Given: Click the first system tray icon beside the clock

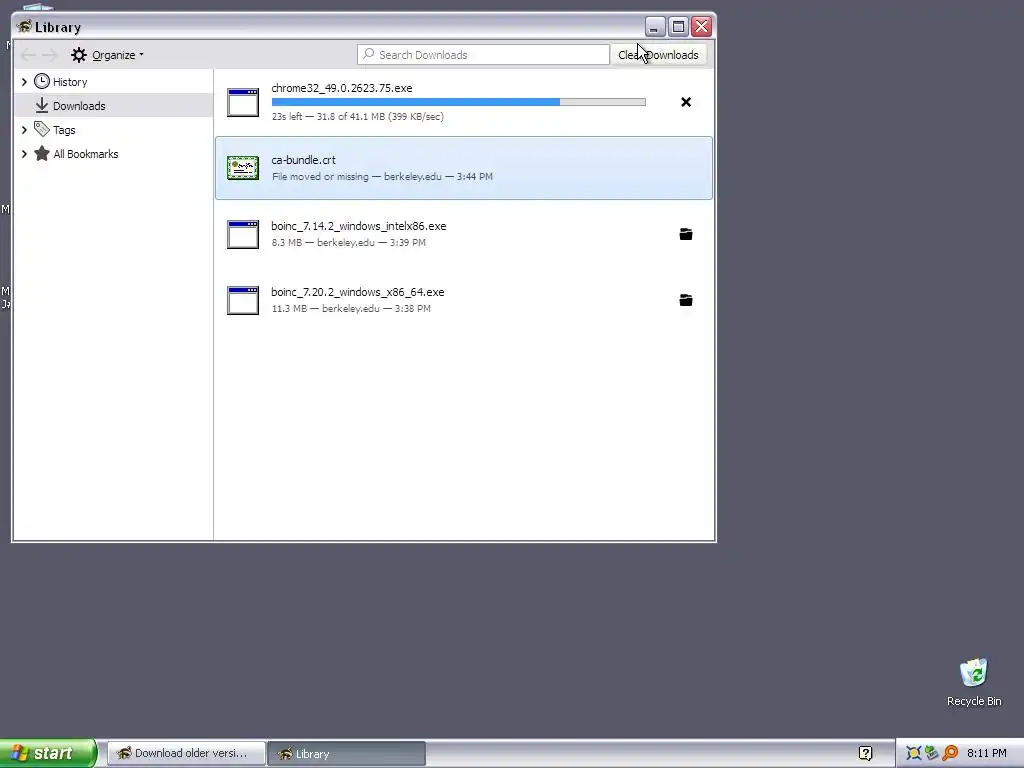Looking at the screenshot, I should pos(914,753).
